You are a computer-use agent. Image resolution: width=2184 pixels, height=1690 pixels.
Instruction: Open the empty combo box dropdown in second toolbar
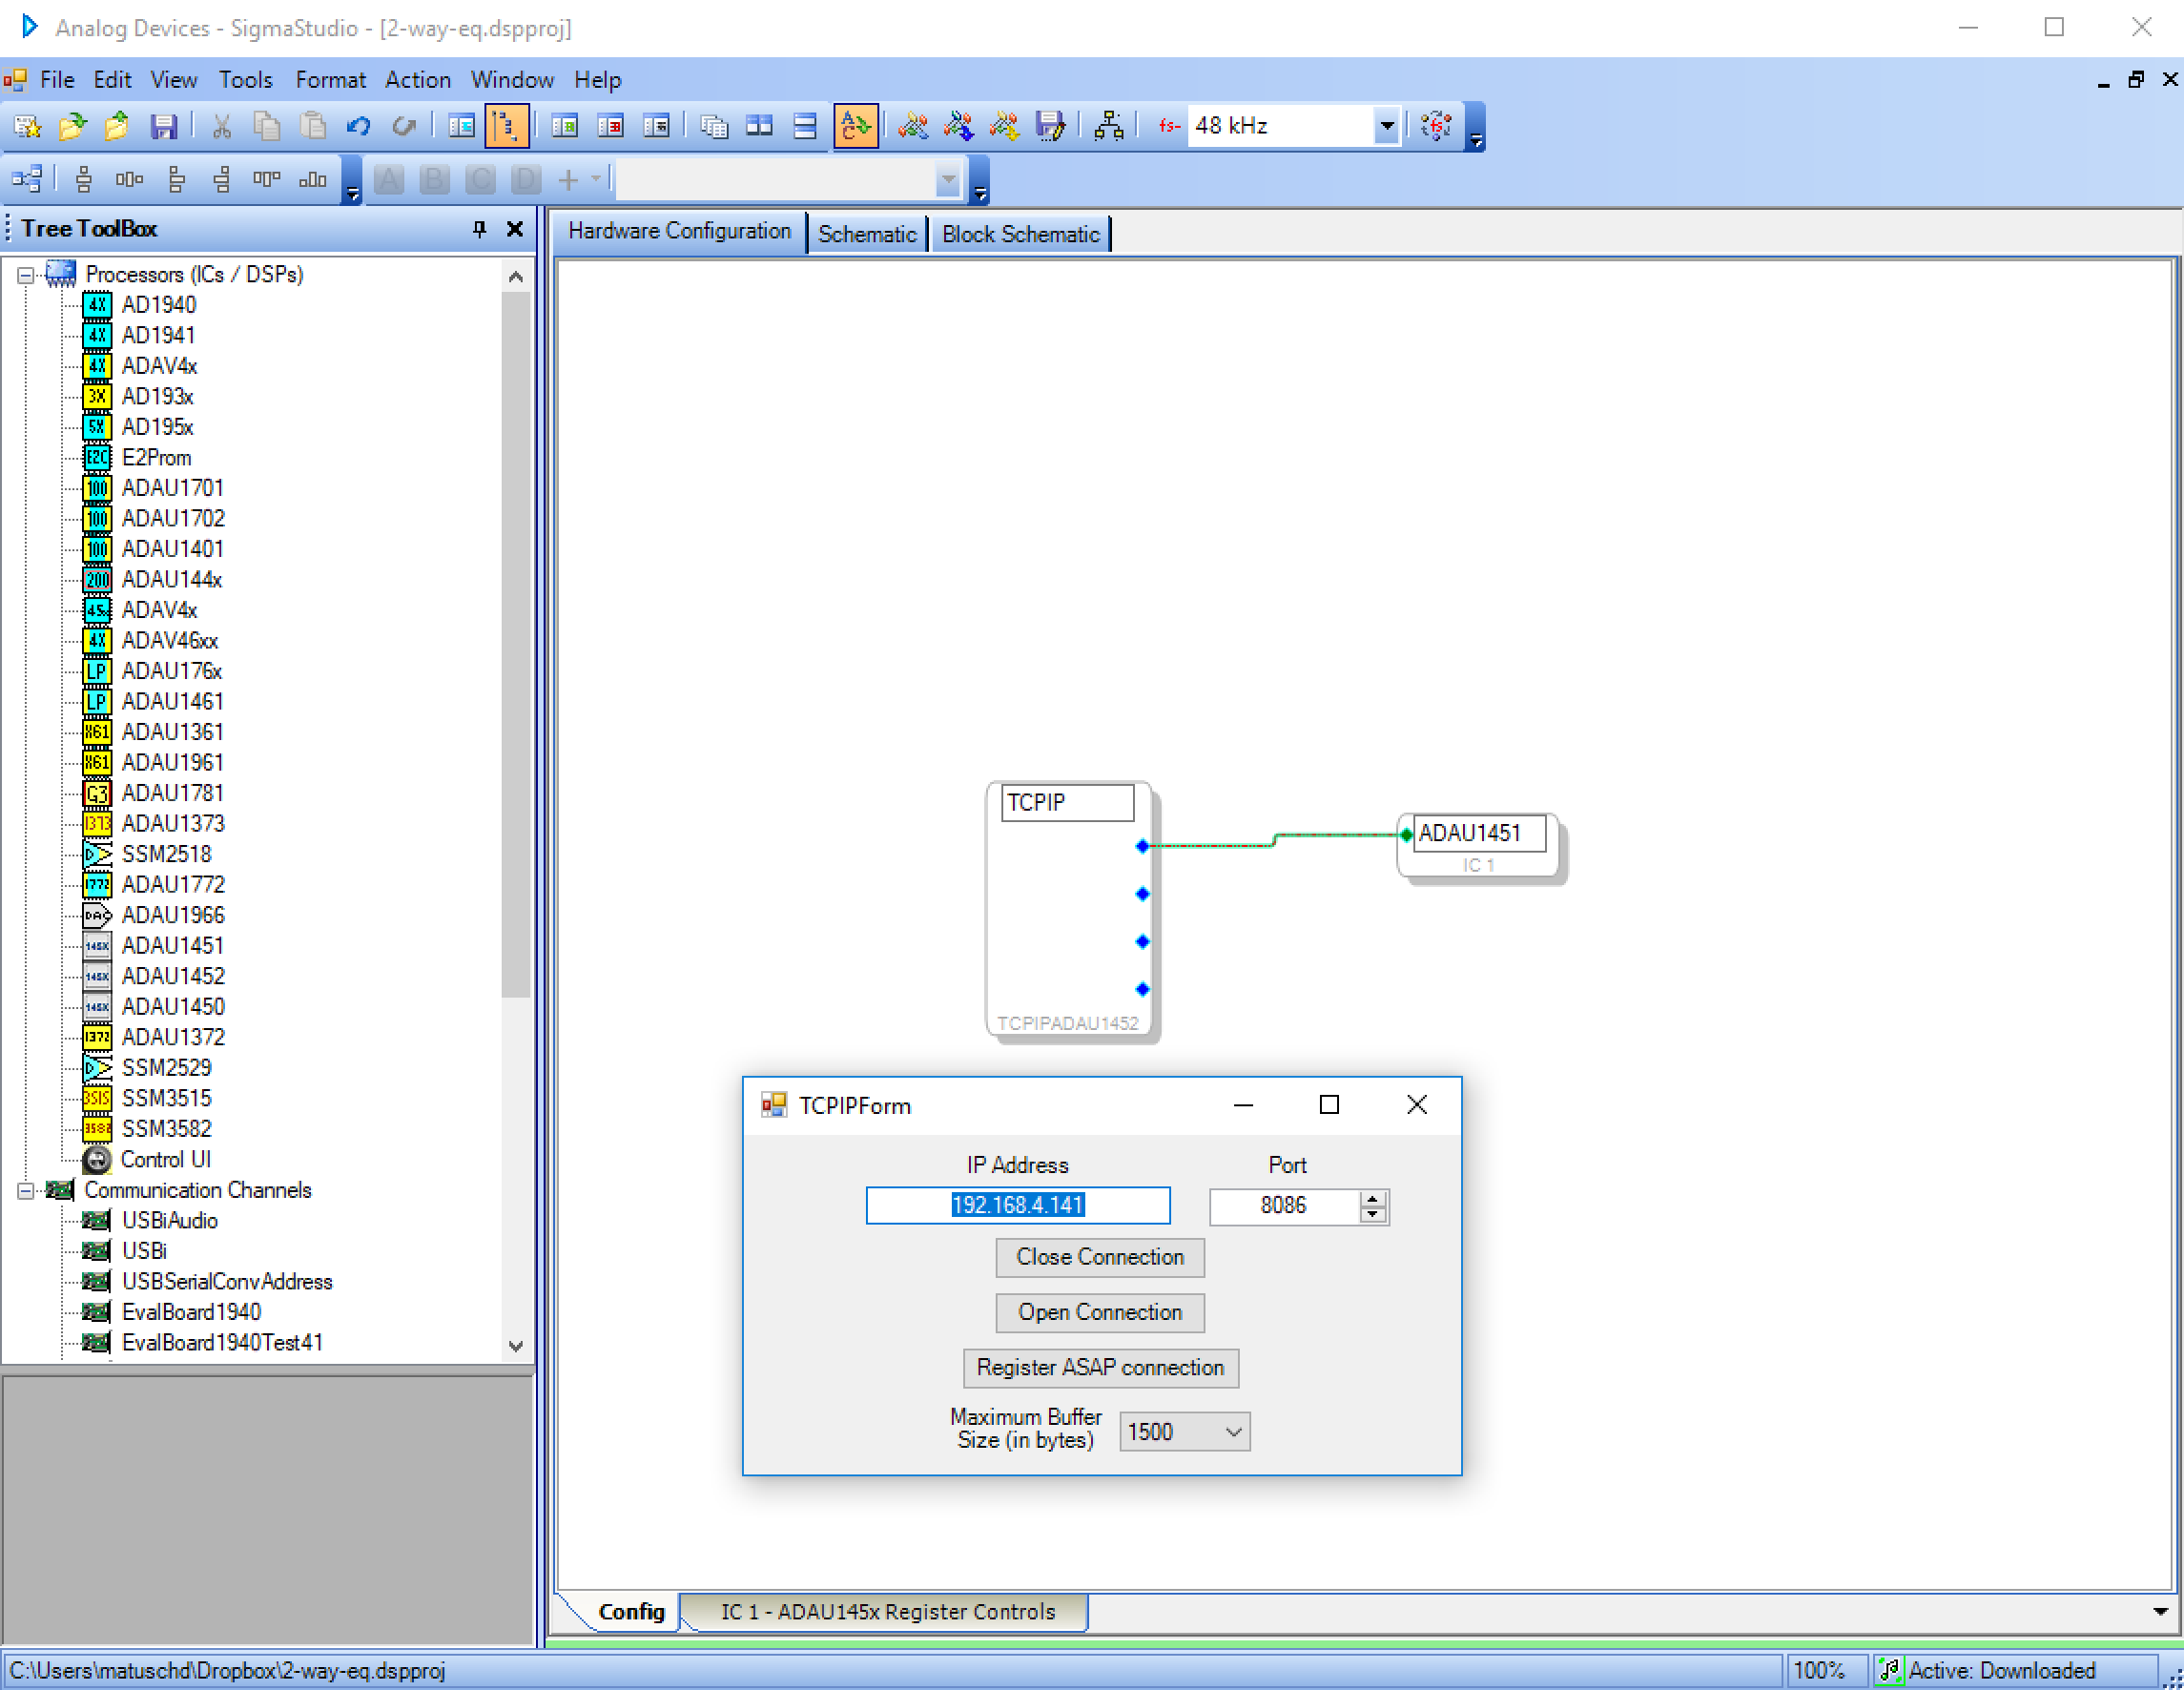pos(948,180)
